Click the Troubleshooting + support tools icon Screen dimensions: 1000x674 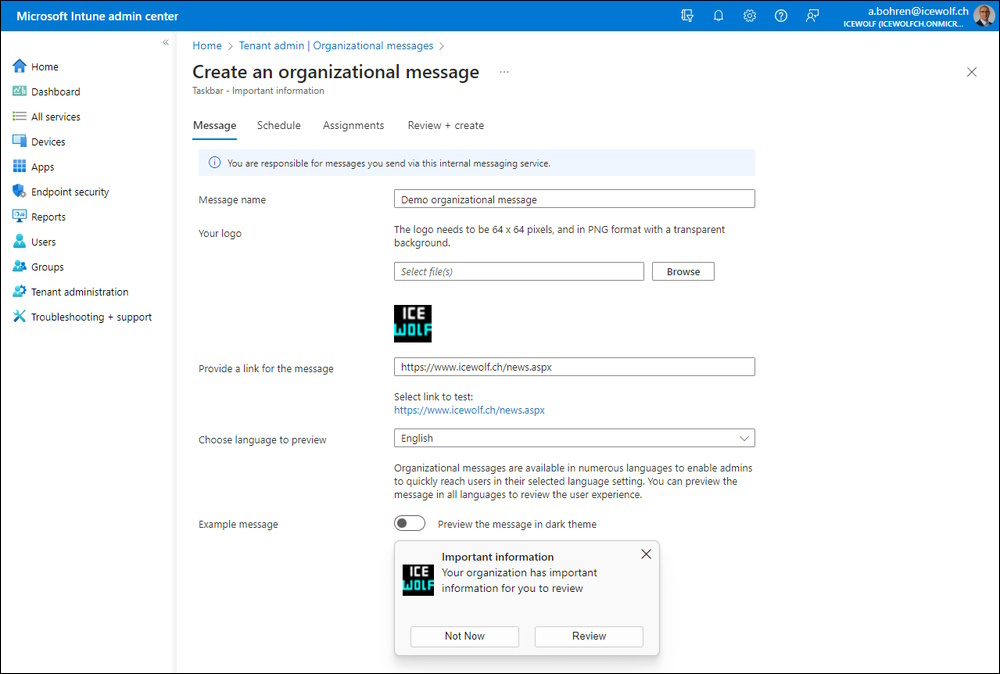(x=20, y=316)
